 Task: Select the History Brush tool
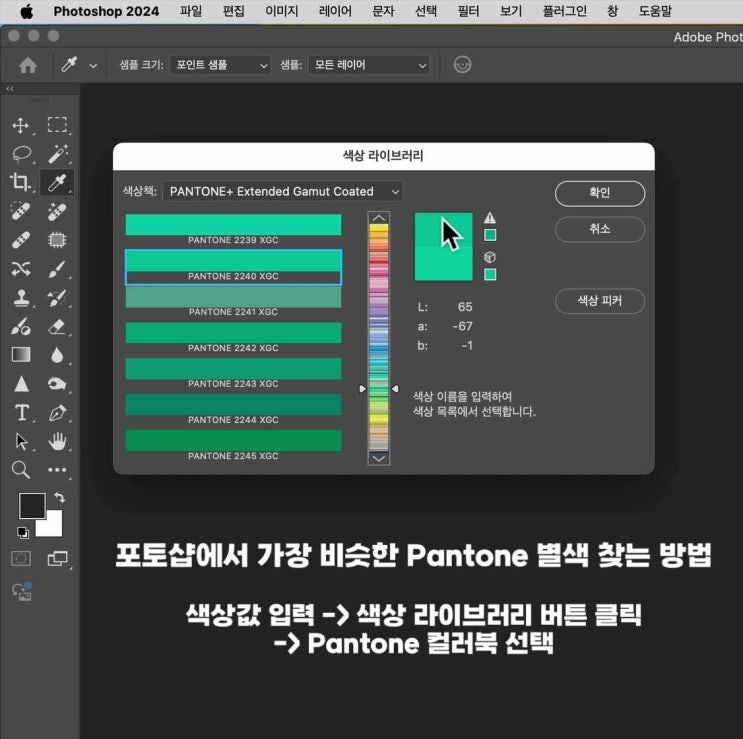[x=57, y=298]
